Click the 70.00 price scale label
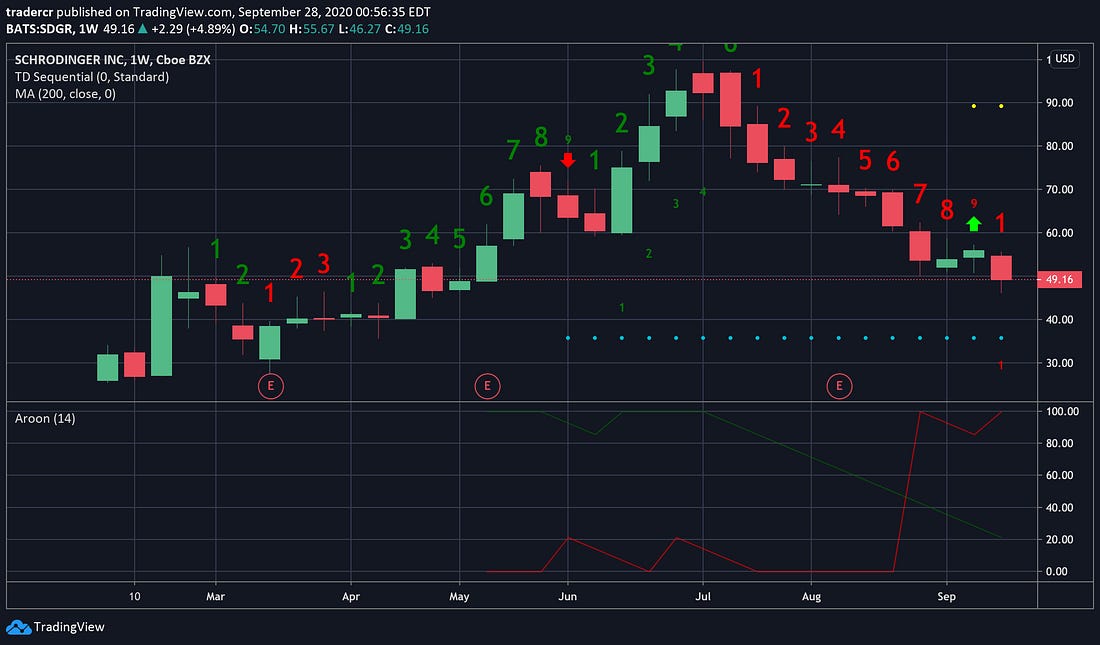 (x=1059, y=189)
